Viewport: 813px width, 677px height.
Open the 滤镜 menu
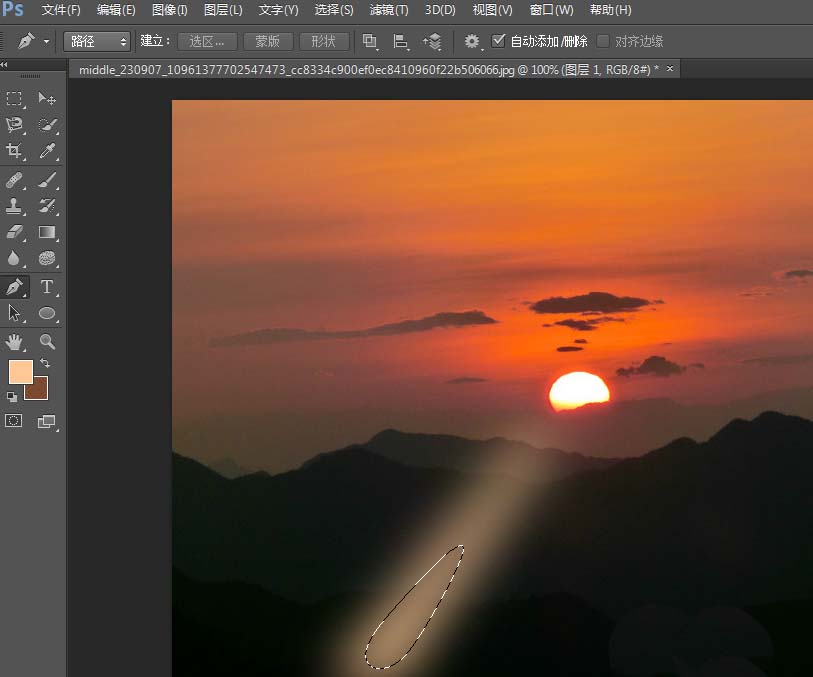pos(388,11)
